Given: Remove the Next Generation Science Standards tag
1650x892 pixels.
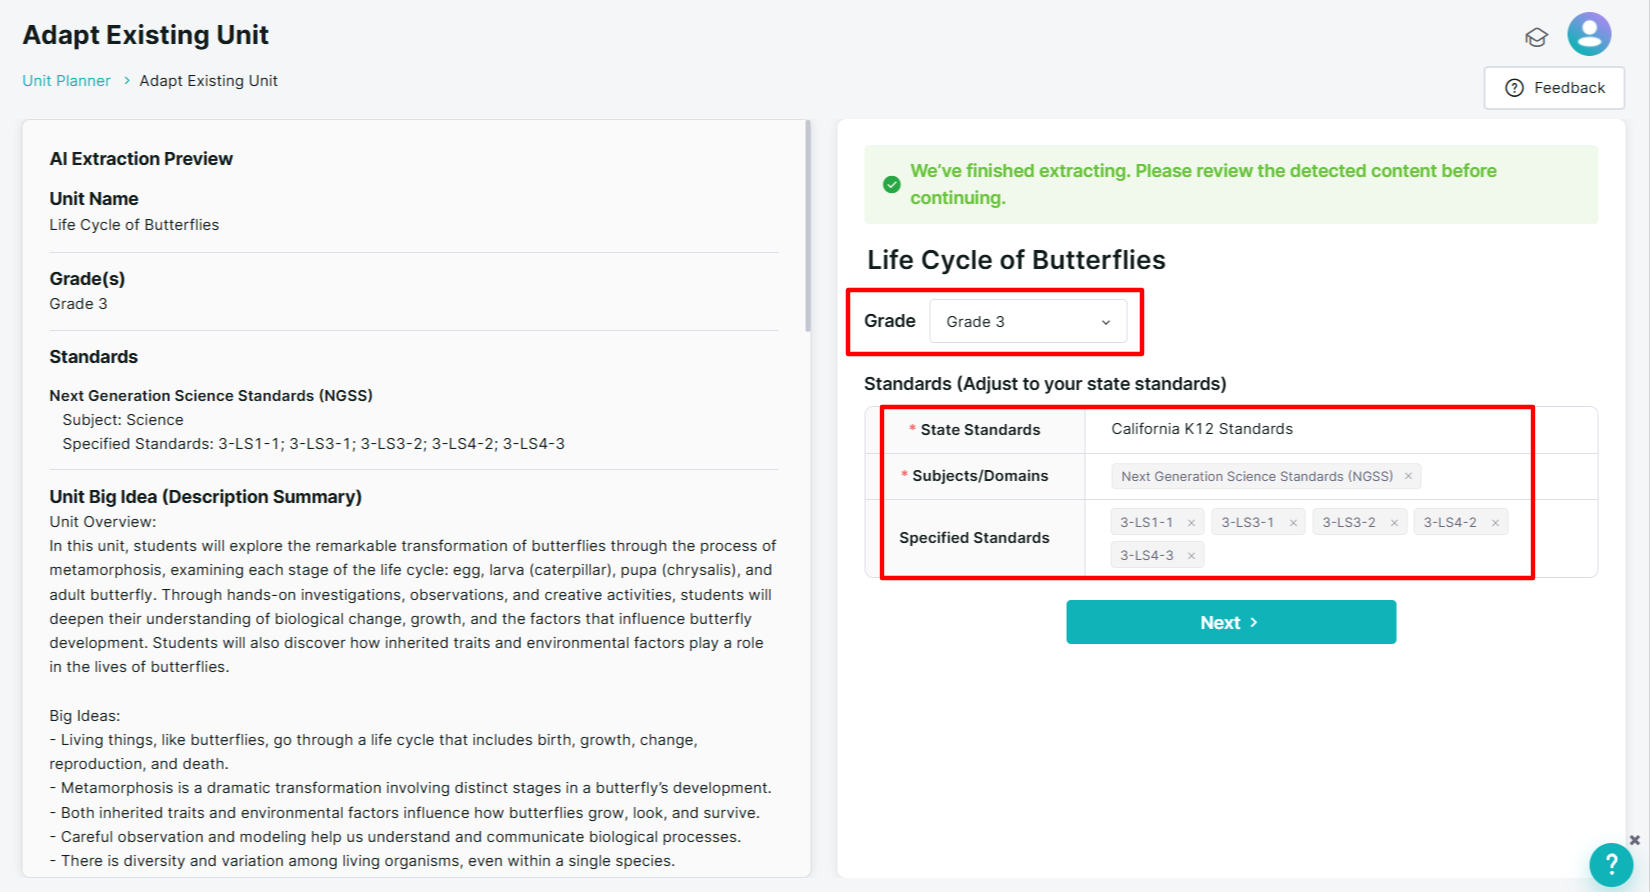Looking at the screenshot, I should click(1408, 476).
